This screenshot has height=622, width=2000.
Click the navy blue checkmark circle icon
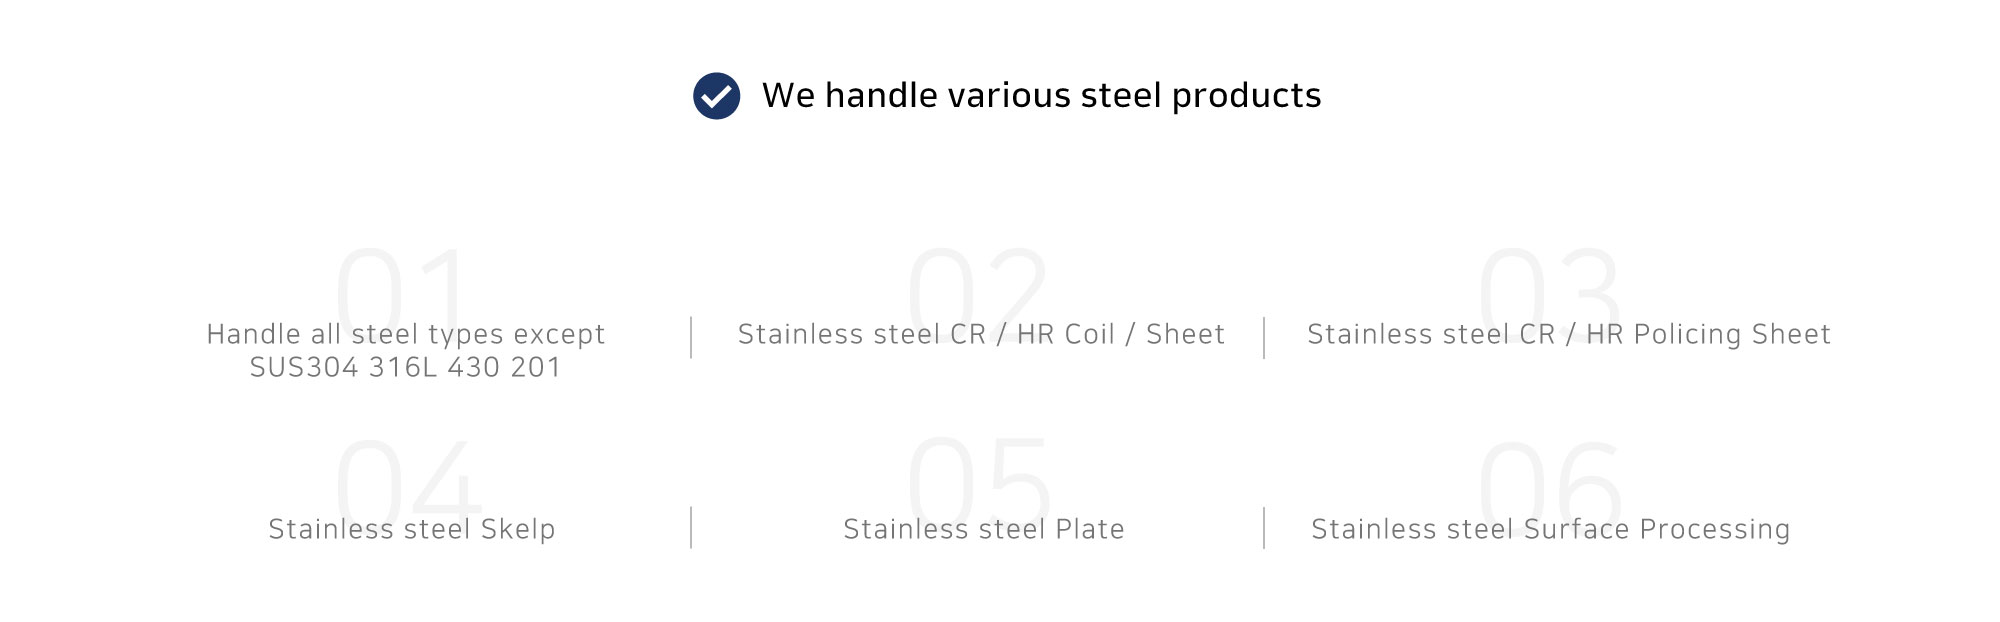point(717,96)
